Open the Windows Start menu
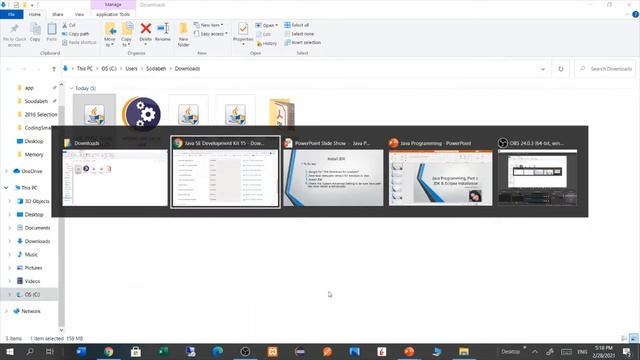This screenshot has width=640, height=360. (9, 352)
